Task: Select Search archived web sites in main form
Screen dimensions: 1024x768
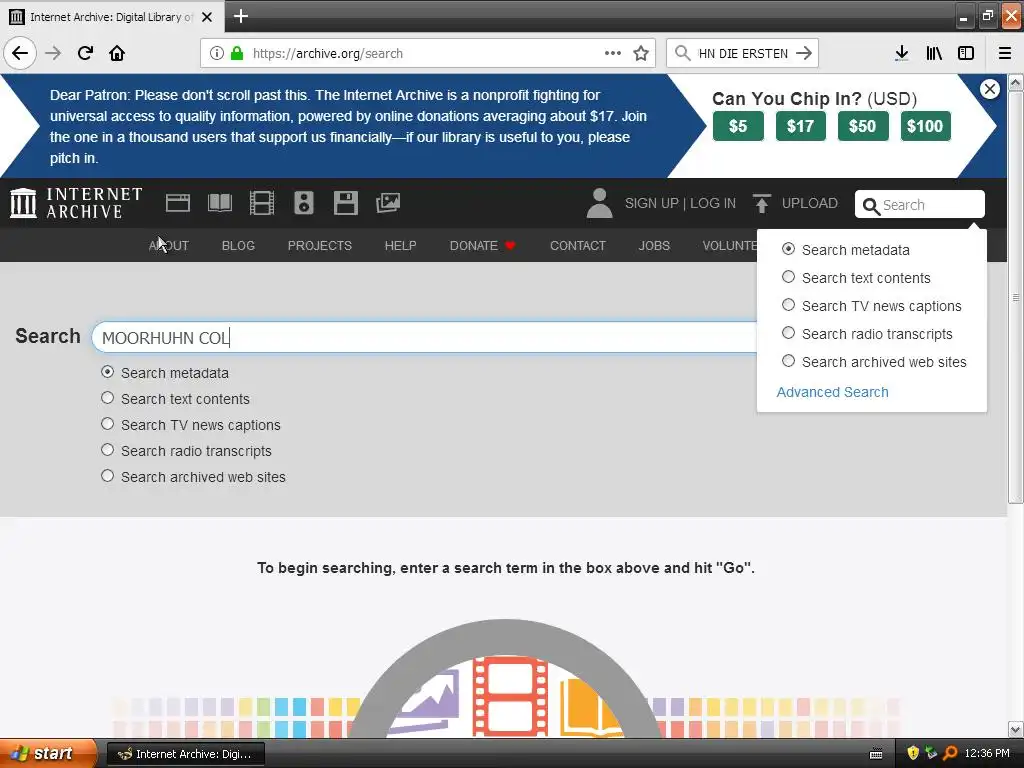Action: tap(108, 477)
